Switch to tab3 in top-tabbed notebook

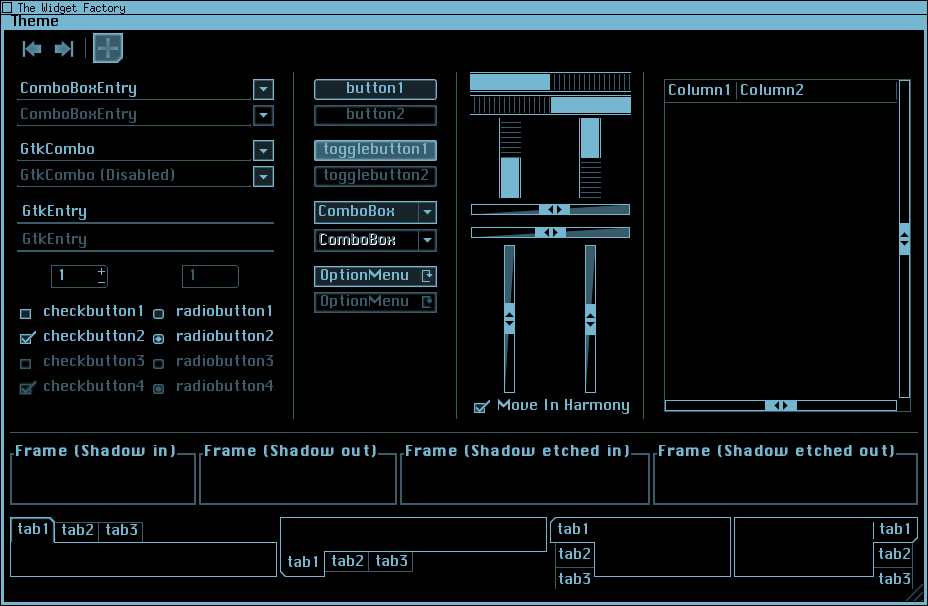click(121, 530)
